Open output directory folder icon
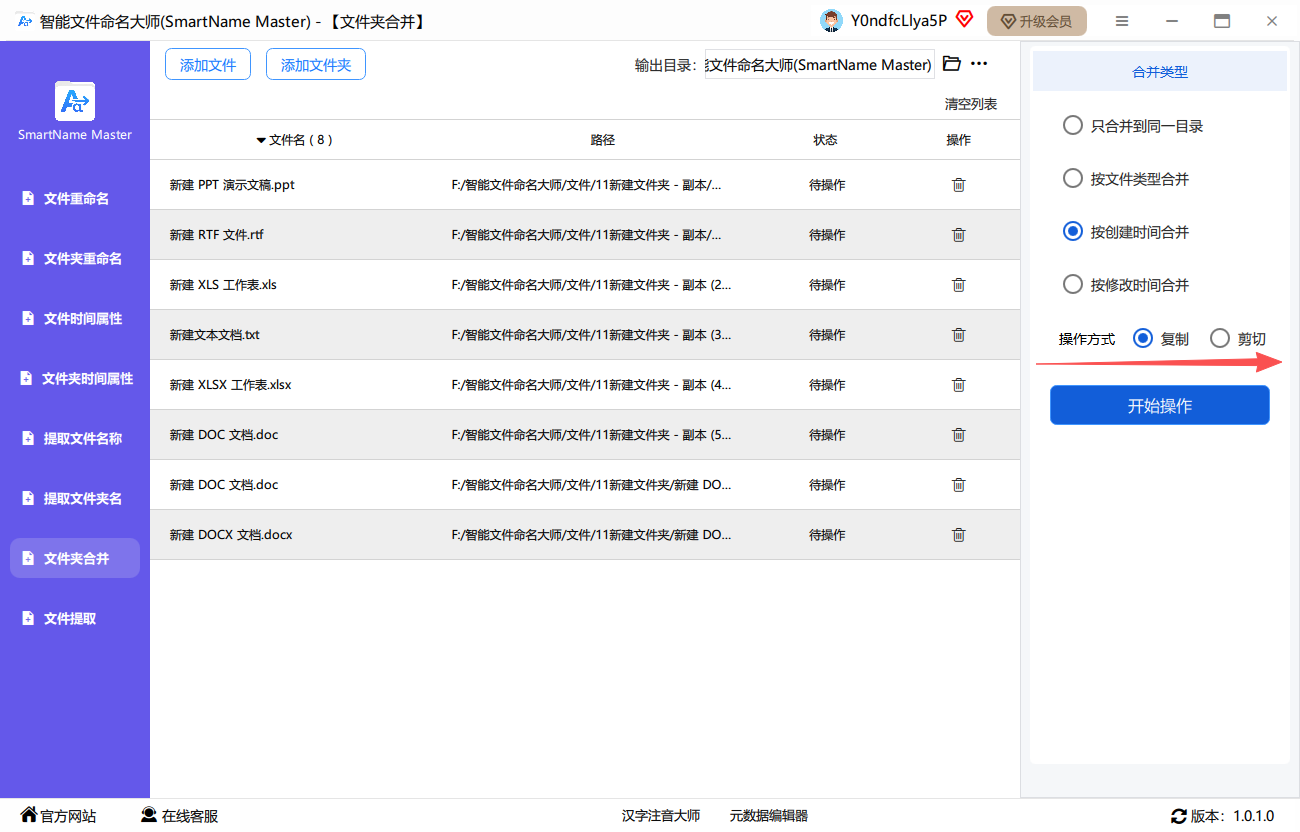The width and height of the screenshot is (1300, 832). 952,64
